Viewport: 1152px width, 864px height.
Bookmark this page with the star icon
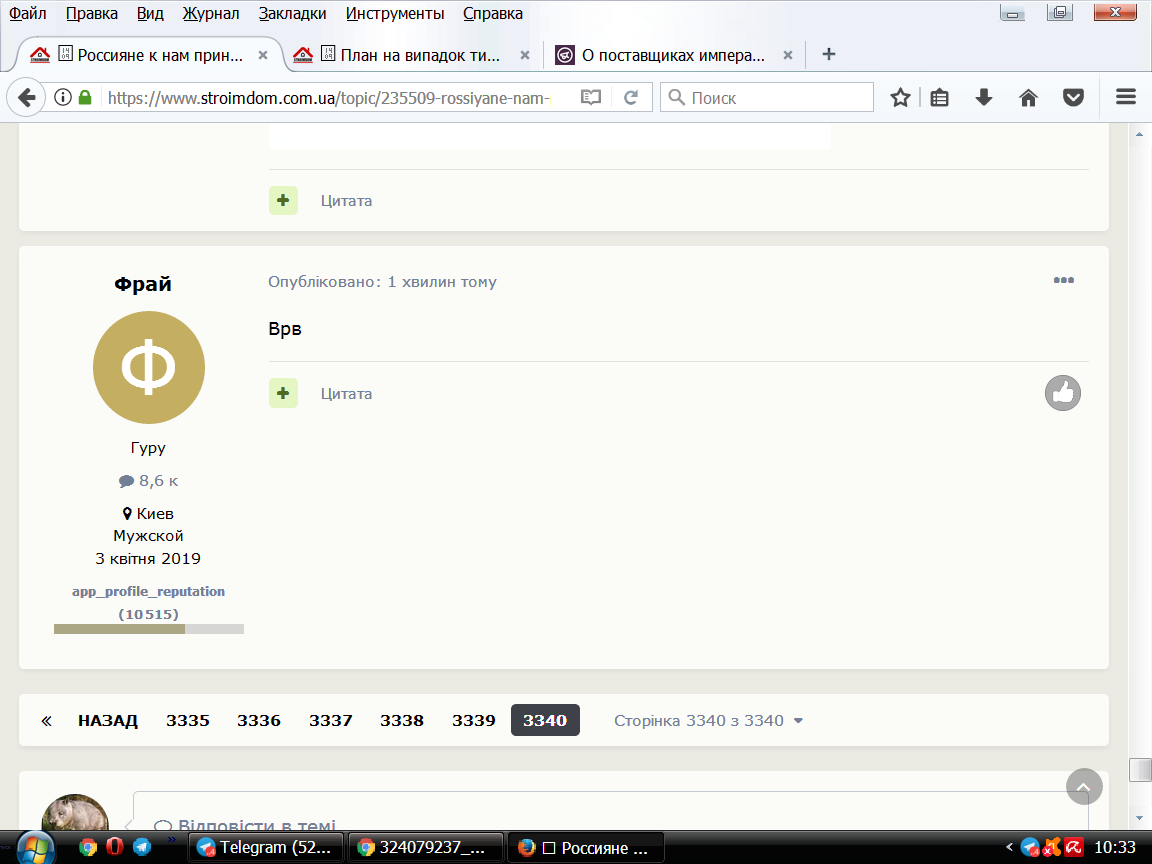point(900,98)
